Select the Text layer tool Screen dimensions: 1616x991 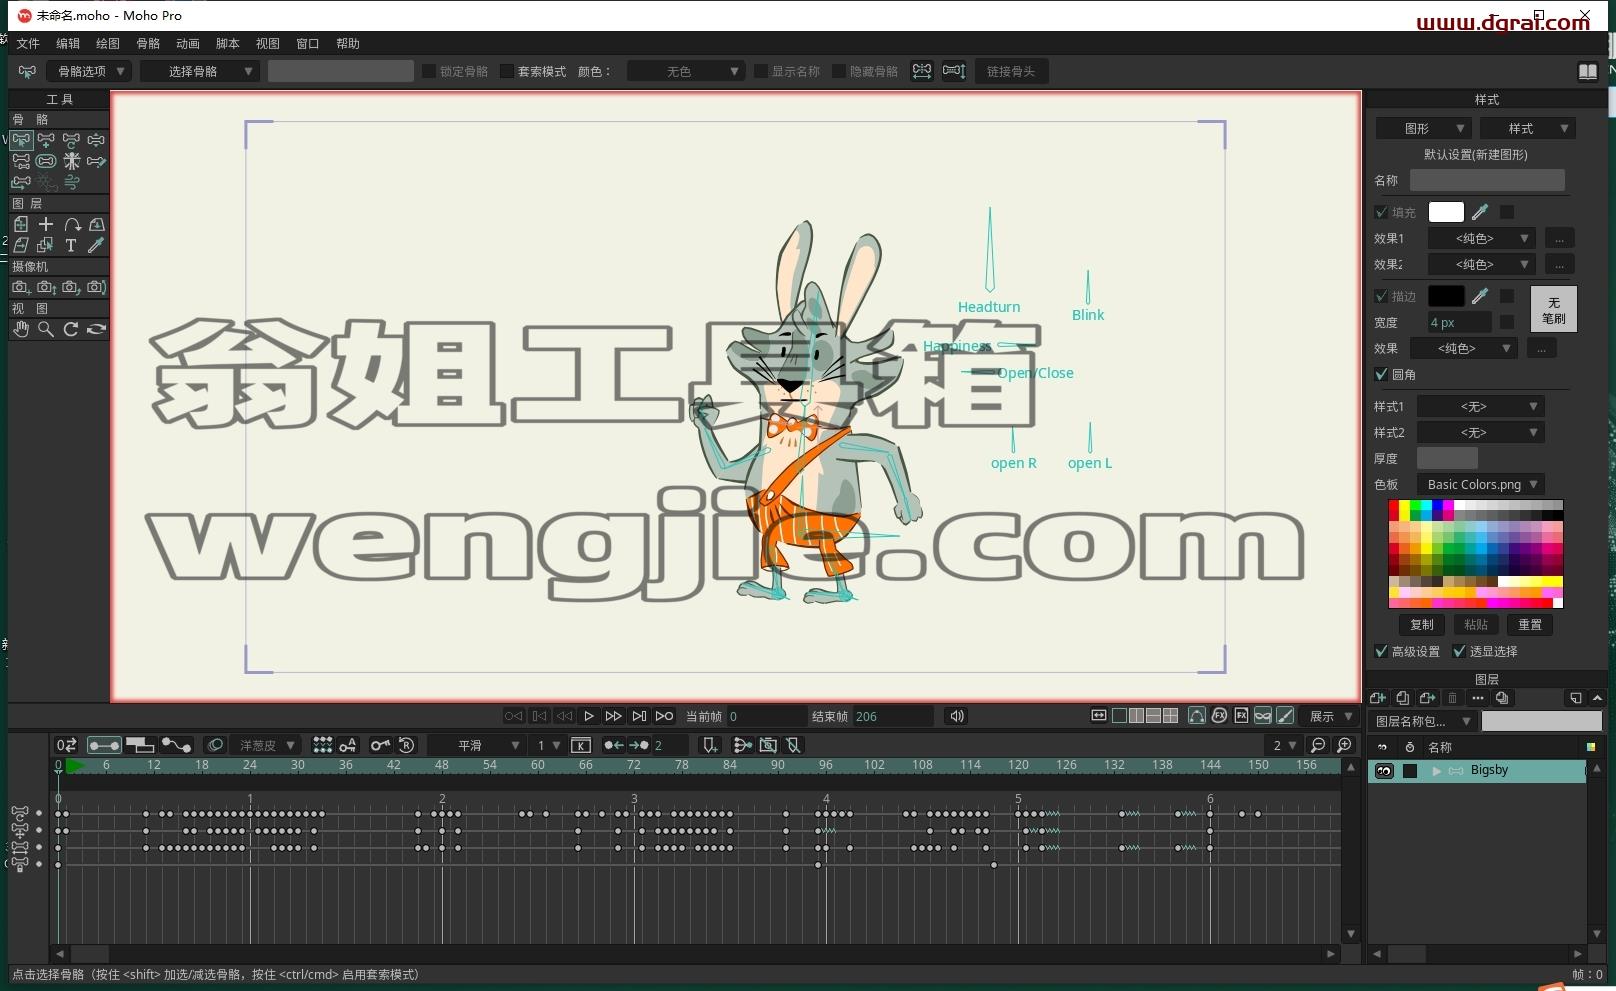tap(71, 245)
